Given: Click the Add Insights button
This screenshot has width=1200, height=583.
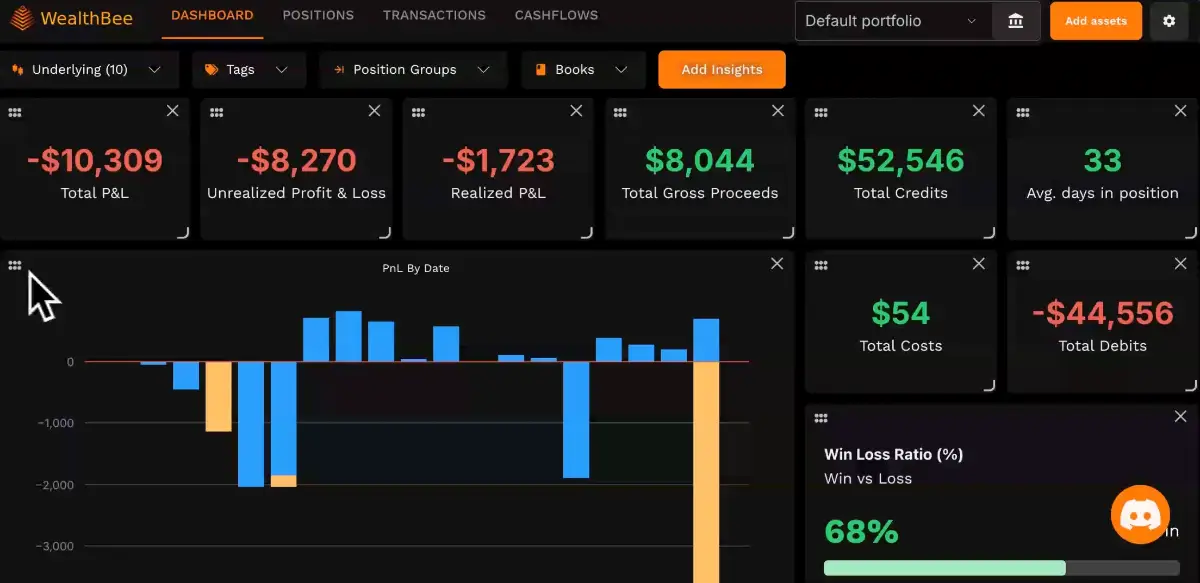Looking at the screenshot, I should coord(721,69).
